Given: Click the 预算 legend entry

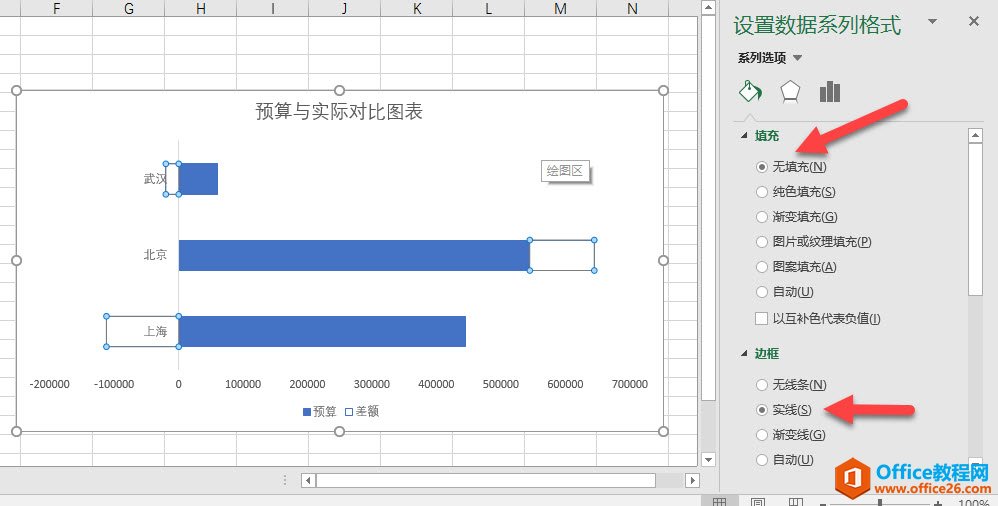Looking at the screenshot, I should (320, 411).
